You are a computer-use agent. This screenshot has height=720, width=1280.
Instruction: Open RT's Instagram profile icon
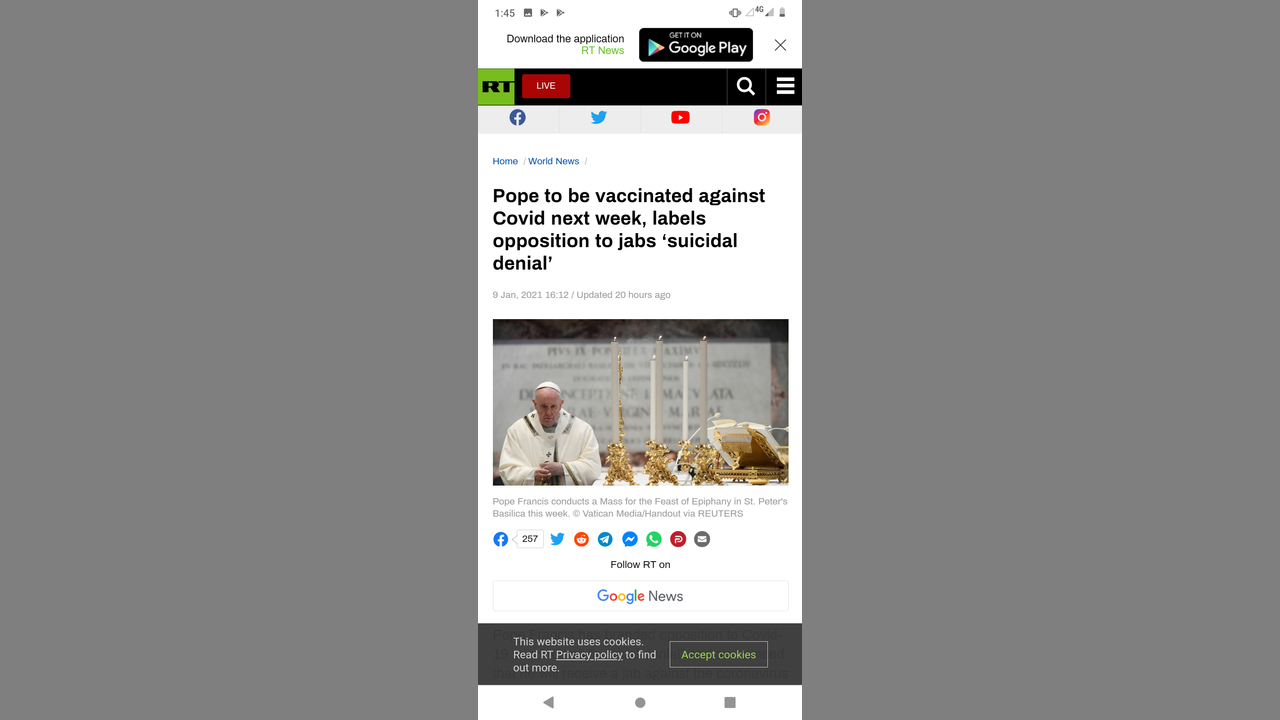coord(762,118)
